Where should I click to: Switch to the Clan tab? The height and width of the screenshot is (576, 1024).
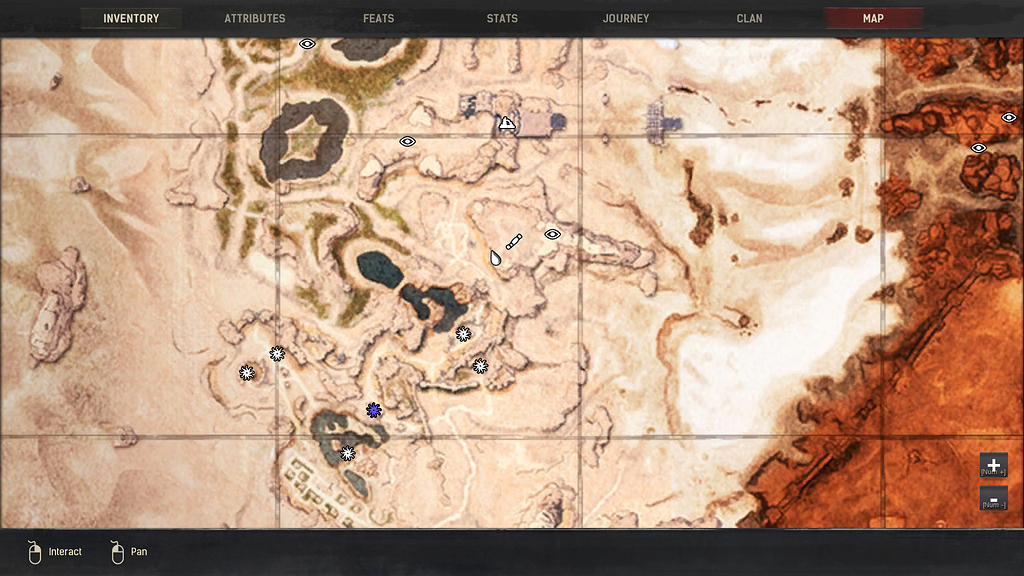749,17
